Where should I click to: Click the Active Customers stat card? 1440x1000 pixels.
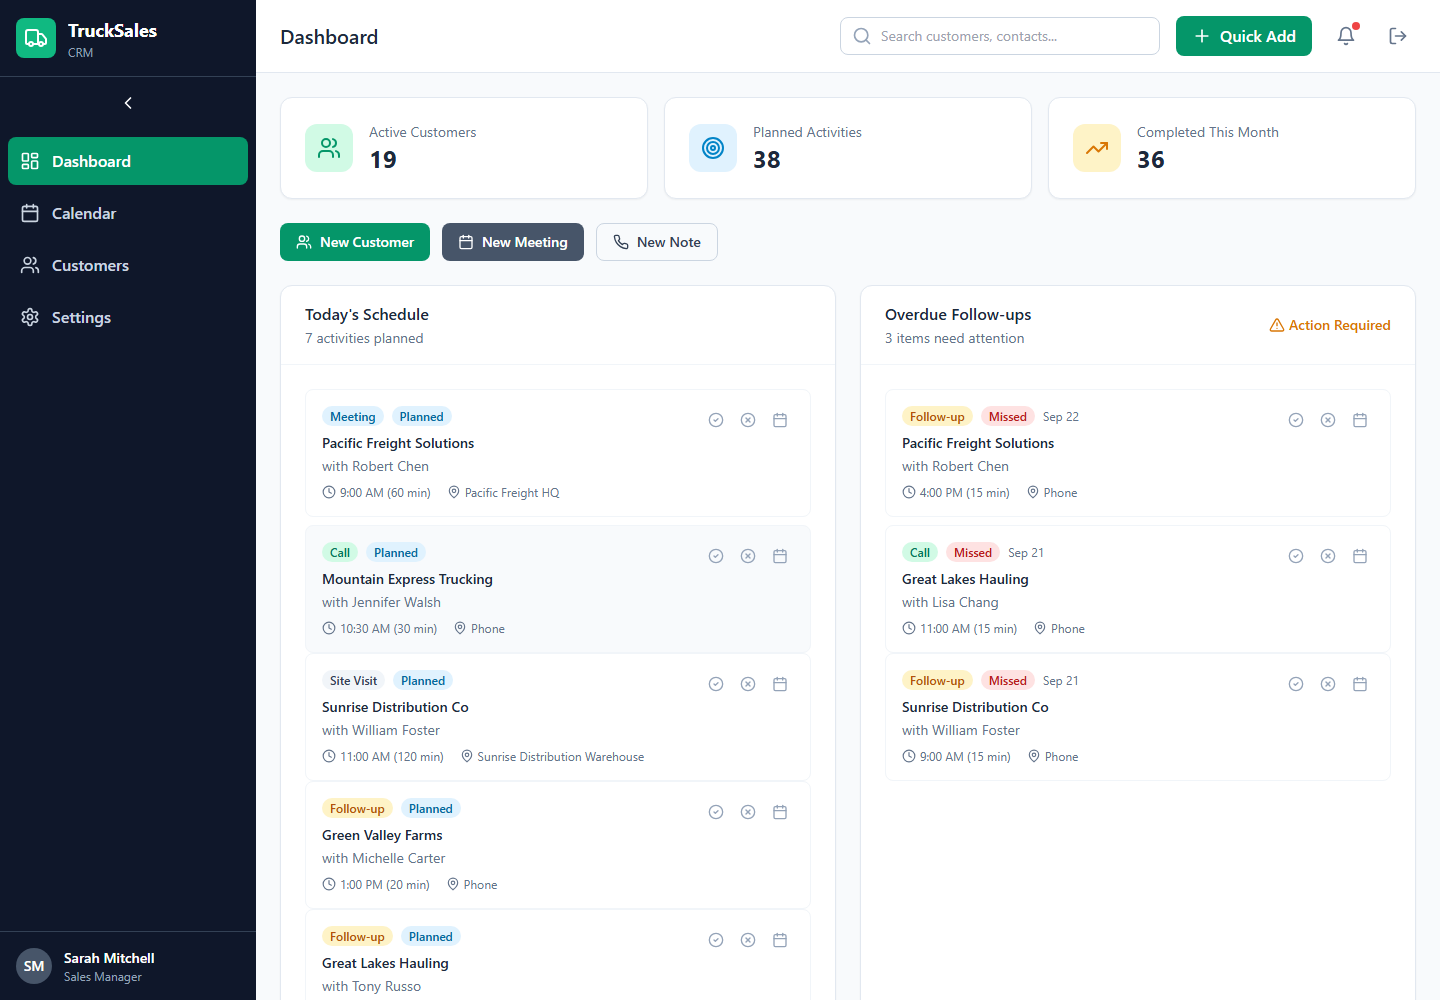coord(464,148)
